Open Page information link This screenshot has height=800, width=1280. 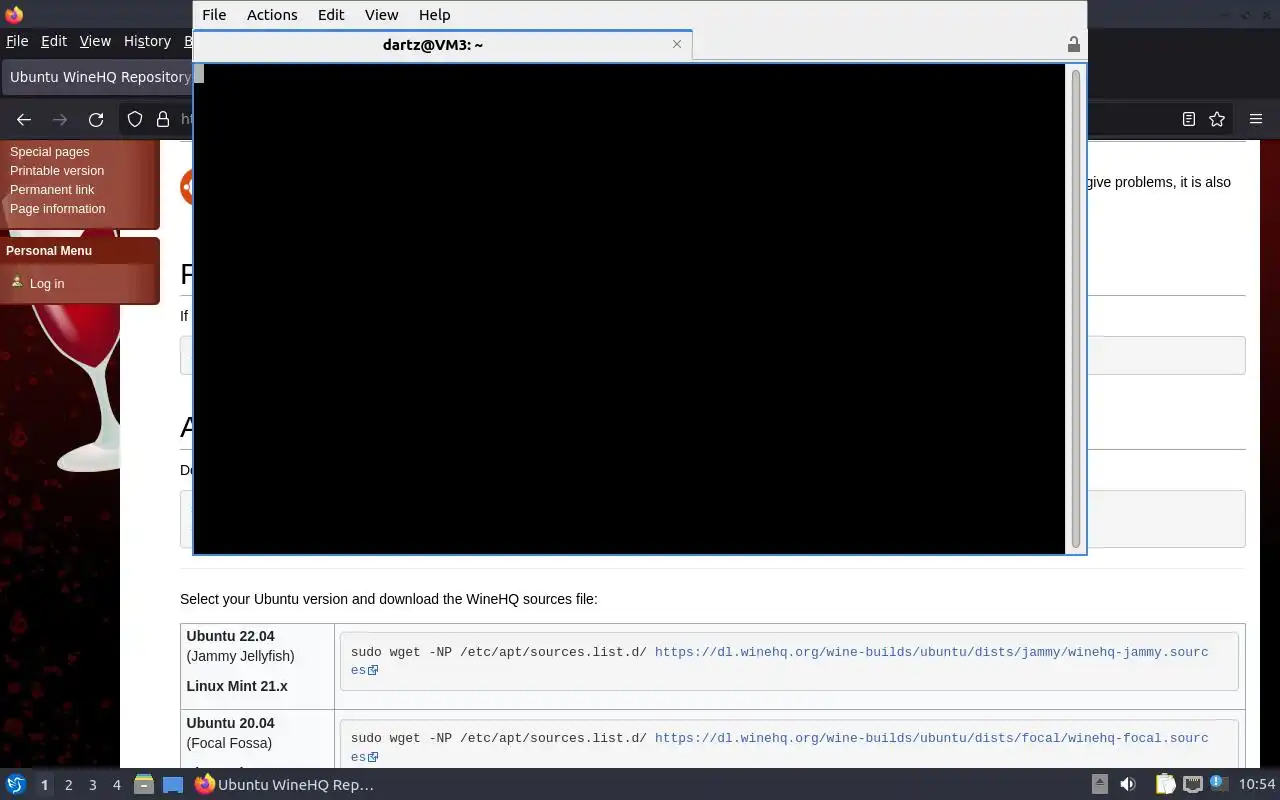point(57,209)
